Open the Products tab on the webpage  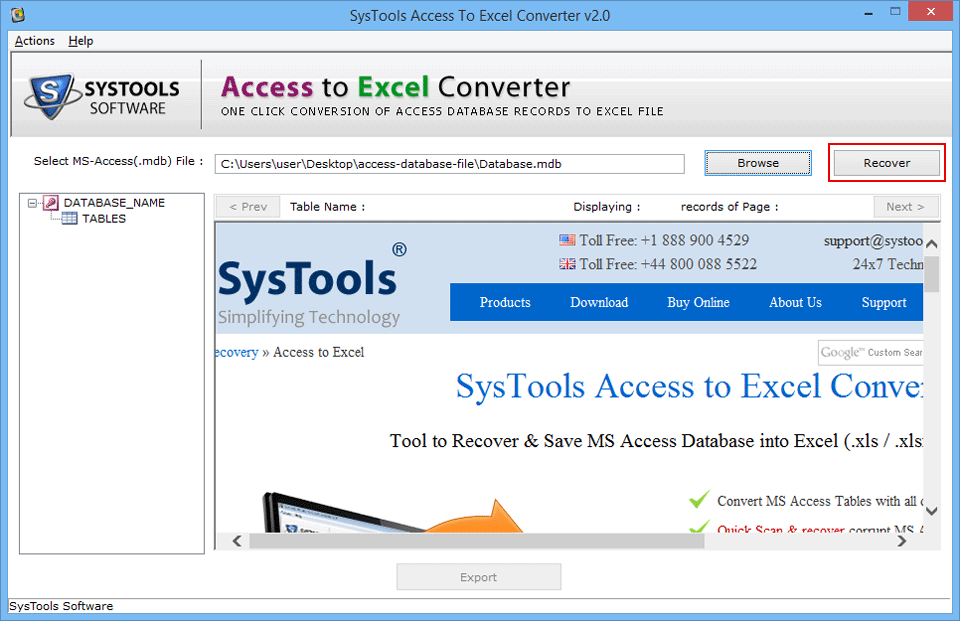(x=505, y=303)
